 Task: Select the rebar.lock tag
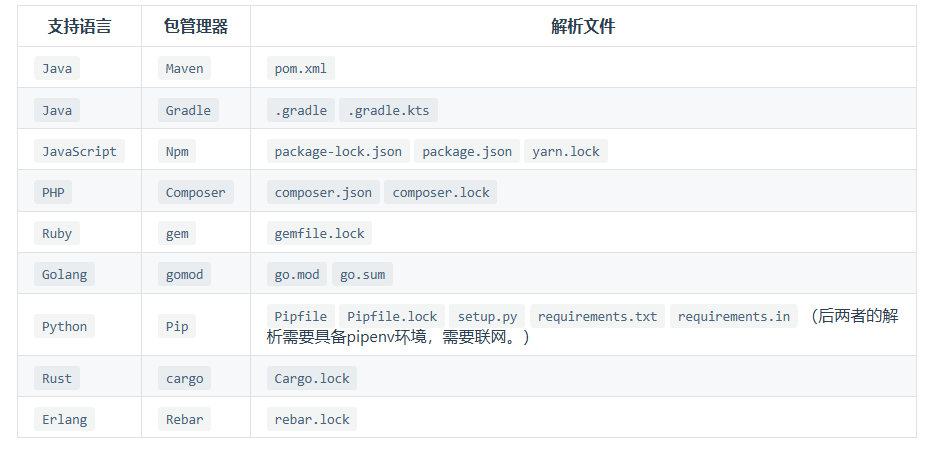tap(312, 419)
